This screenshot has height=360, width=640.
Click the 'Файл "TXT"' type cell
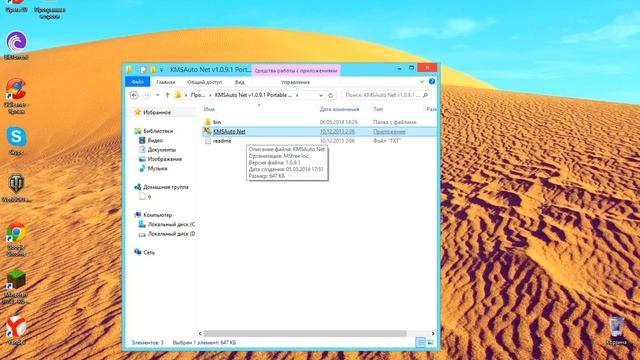coord(387,141)
